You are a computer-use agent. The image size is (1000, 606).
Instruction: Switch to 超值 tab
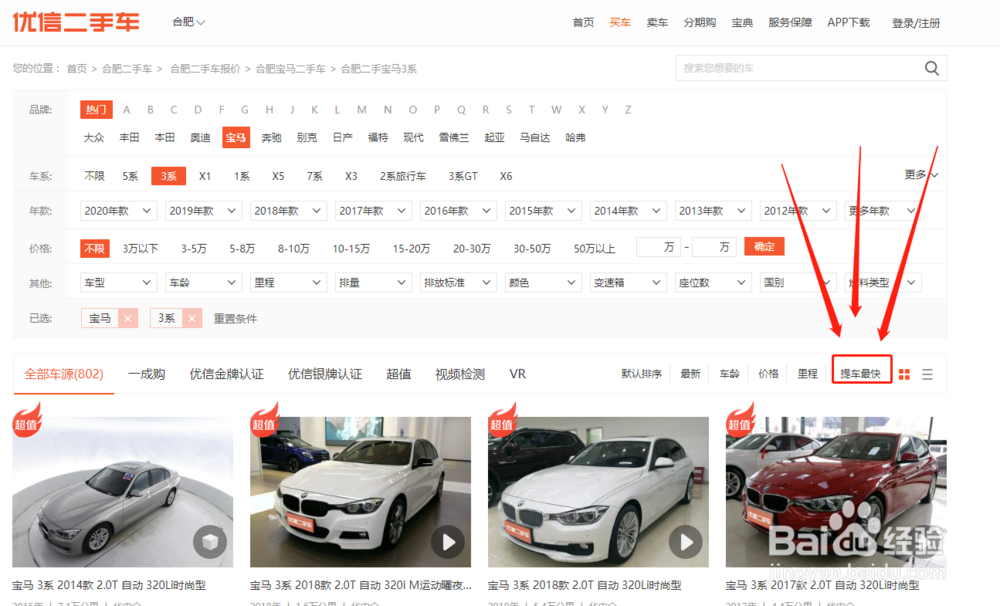pos(399,374)
